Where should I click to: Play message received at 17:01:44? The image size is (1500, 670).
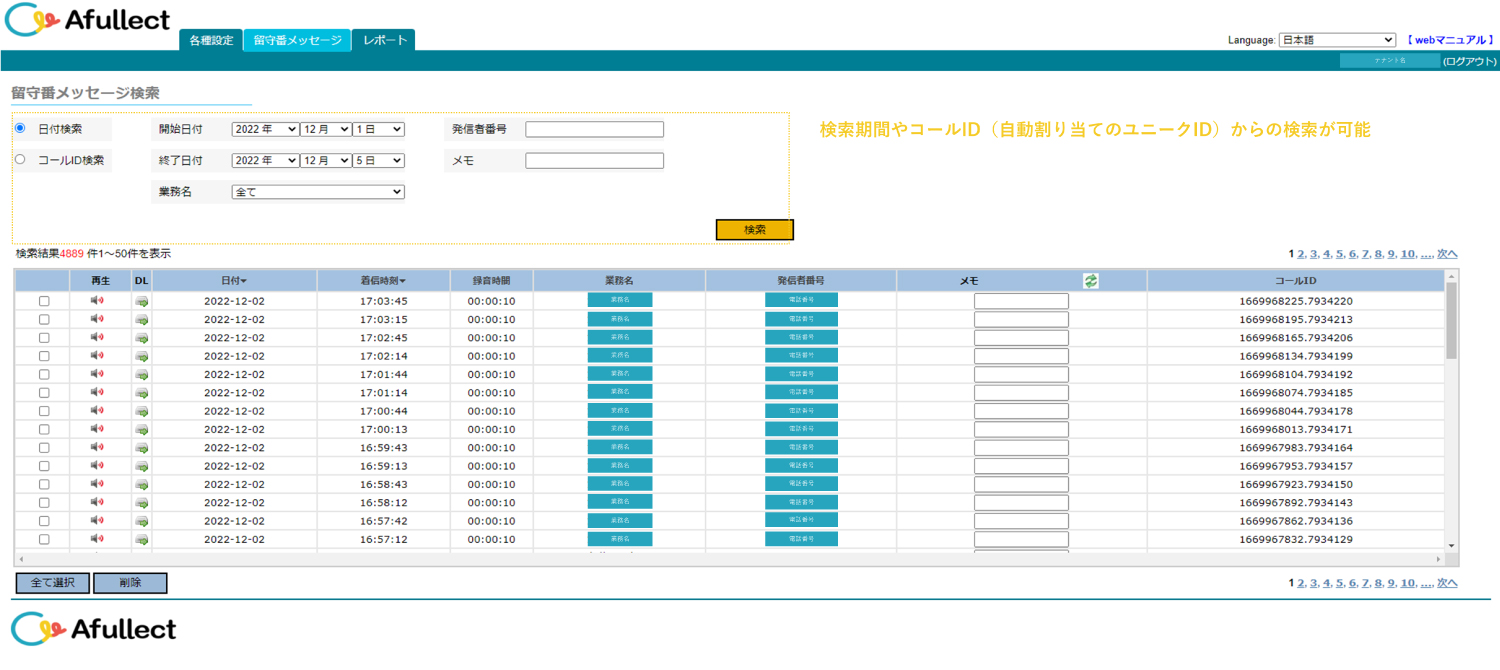pos(97,373)
